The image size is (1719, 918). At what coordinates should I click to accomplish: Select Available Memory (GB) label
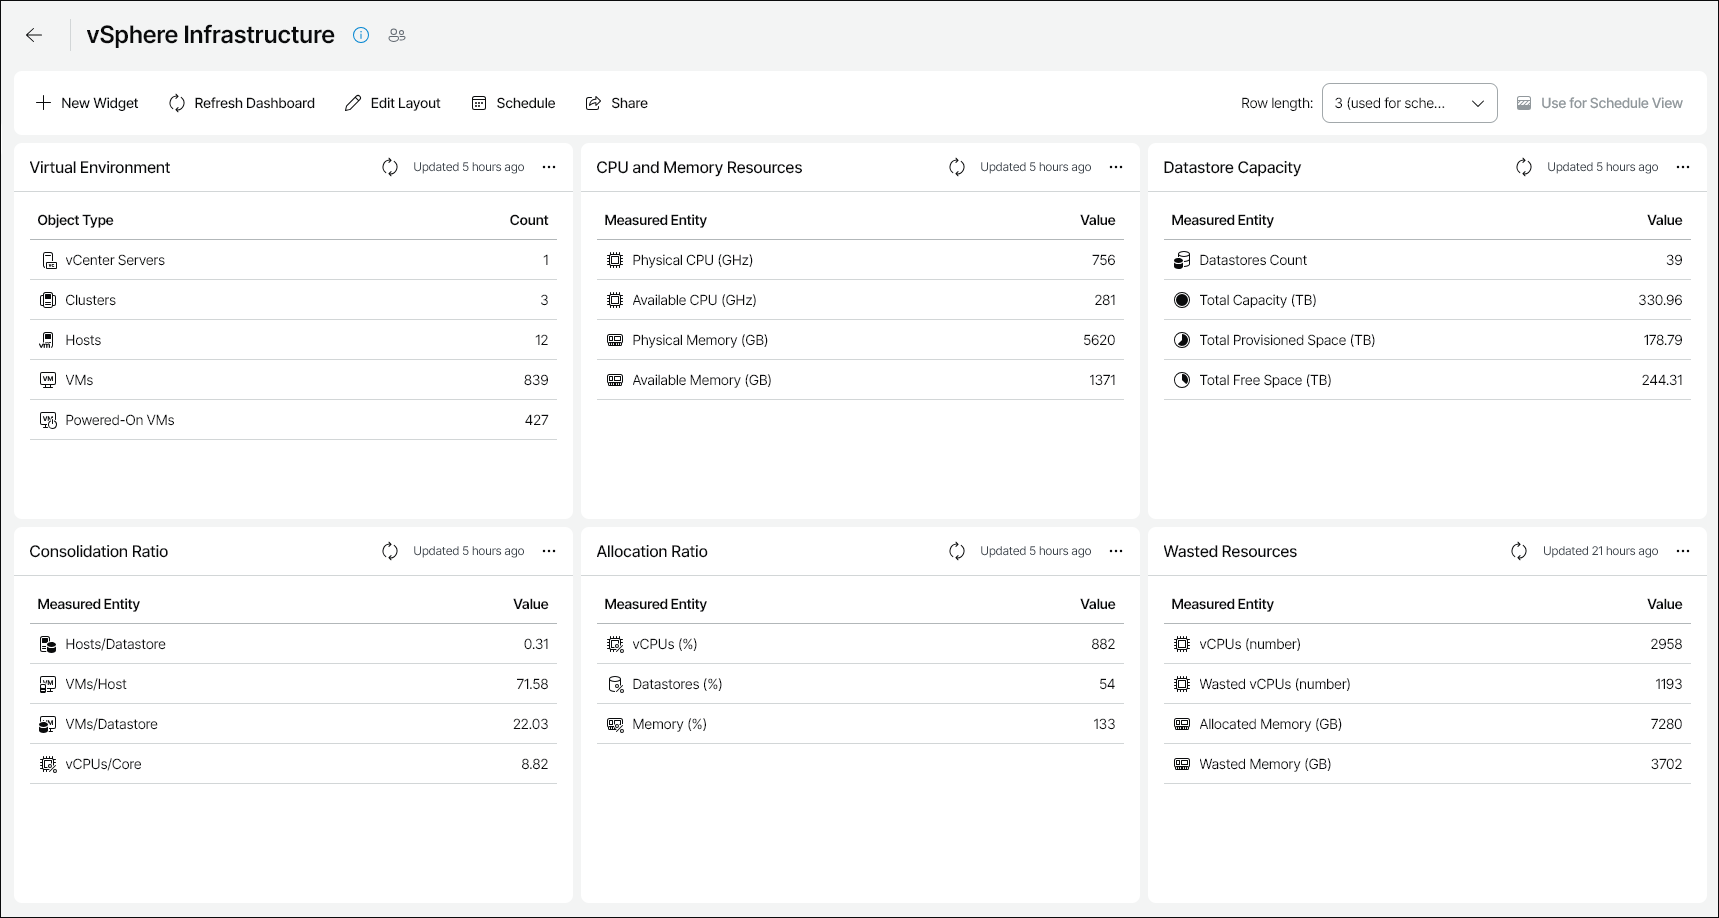pos(702,380)
